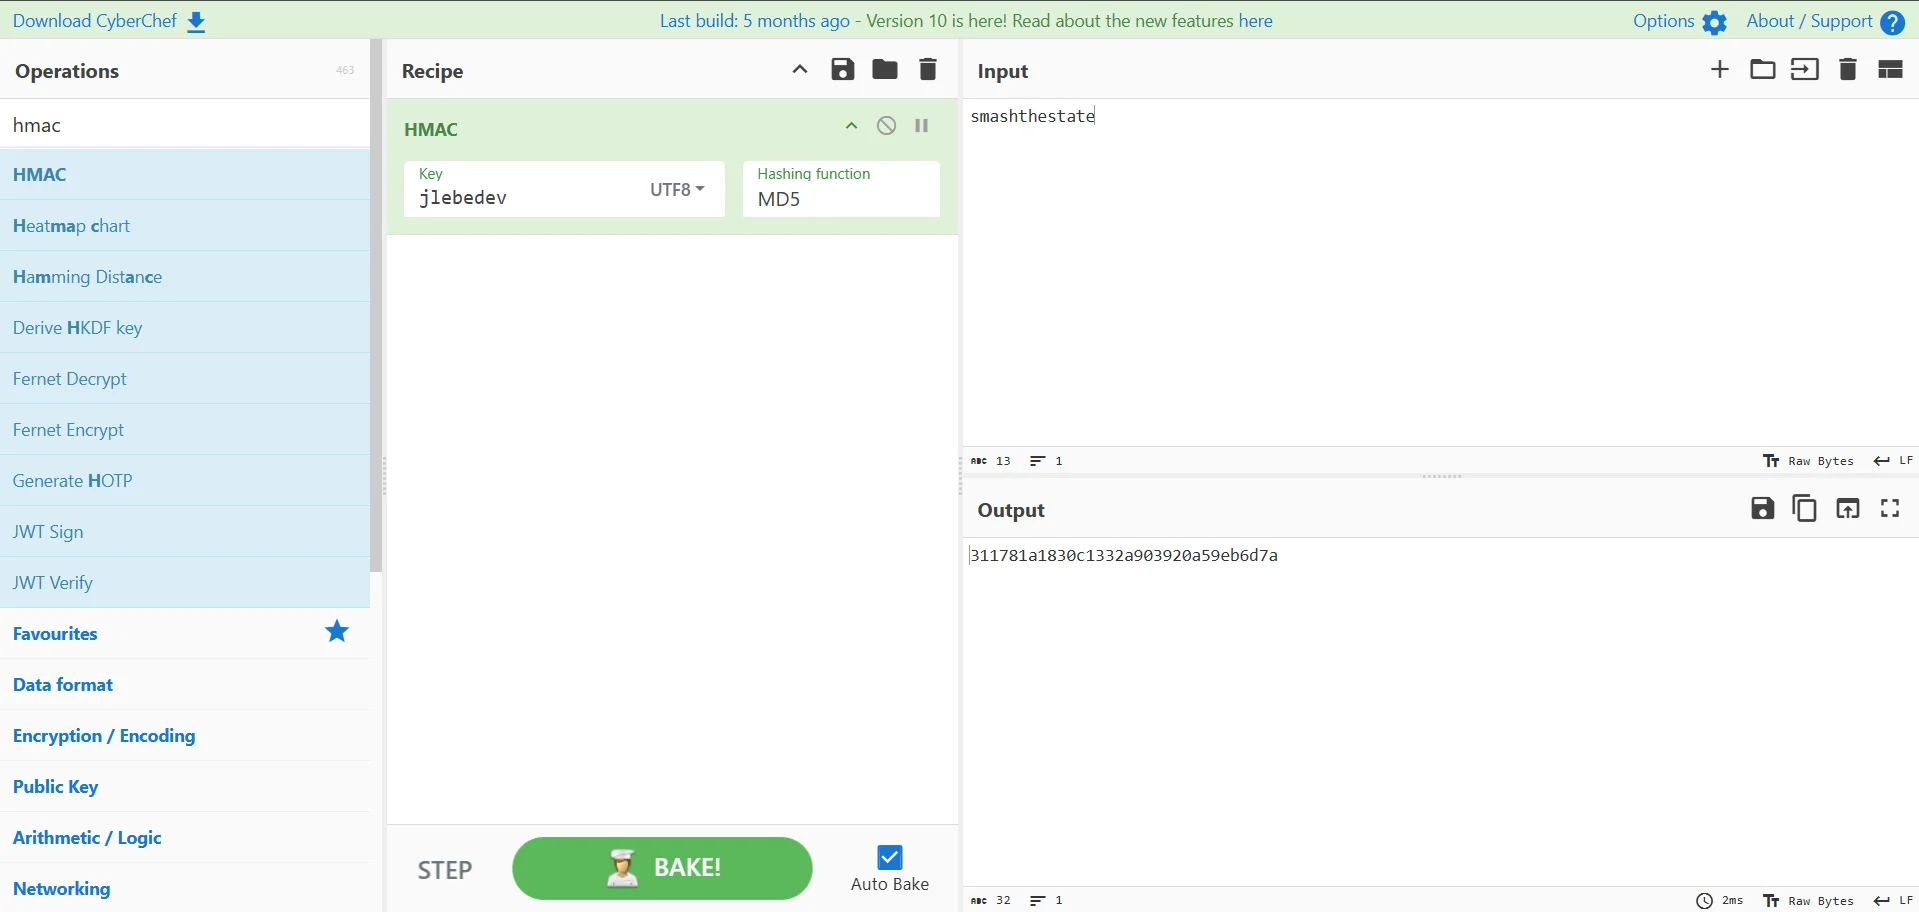Save the current recipe

click(843, 70)
